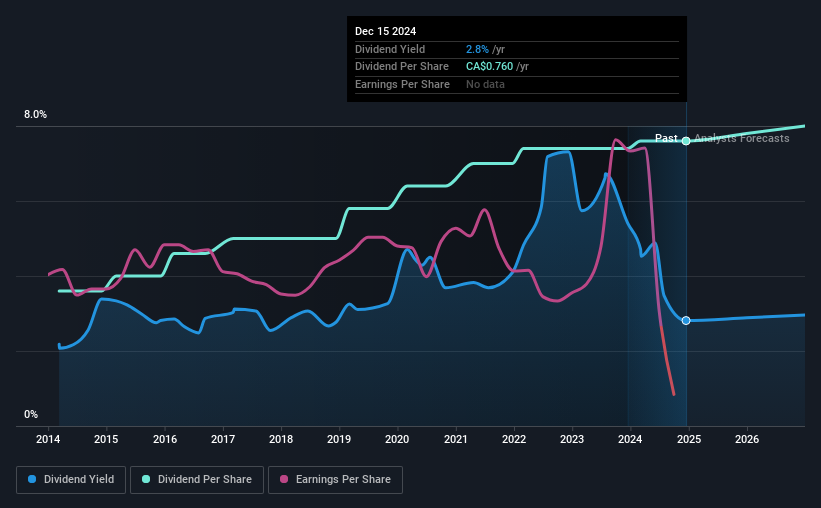This screenshot has width=821, height=508.
Task: Toggle the Dividend Per Share legend button
Action: pos(197,480)
